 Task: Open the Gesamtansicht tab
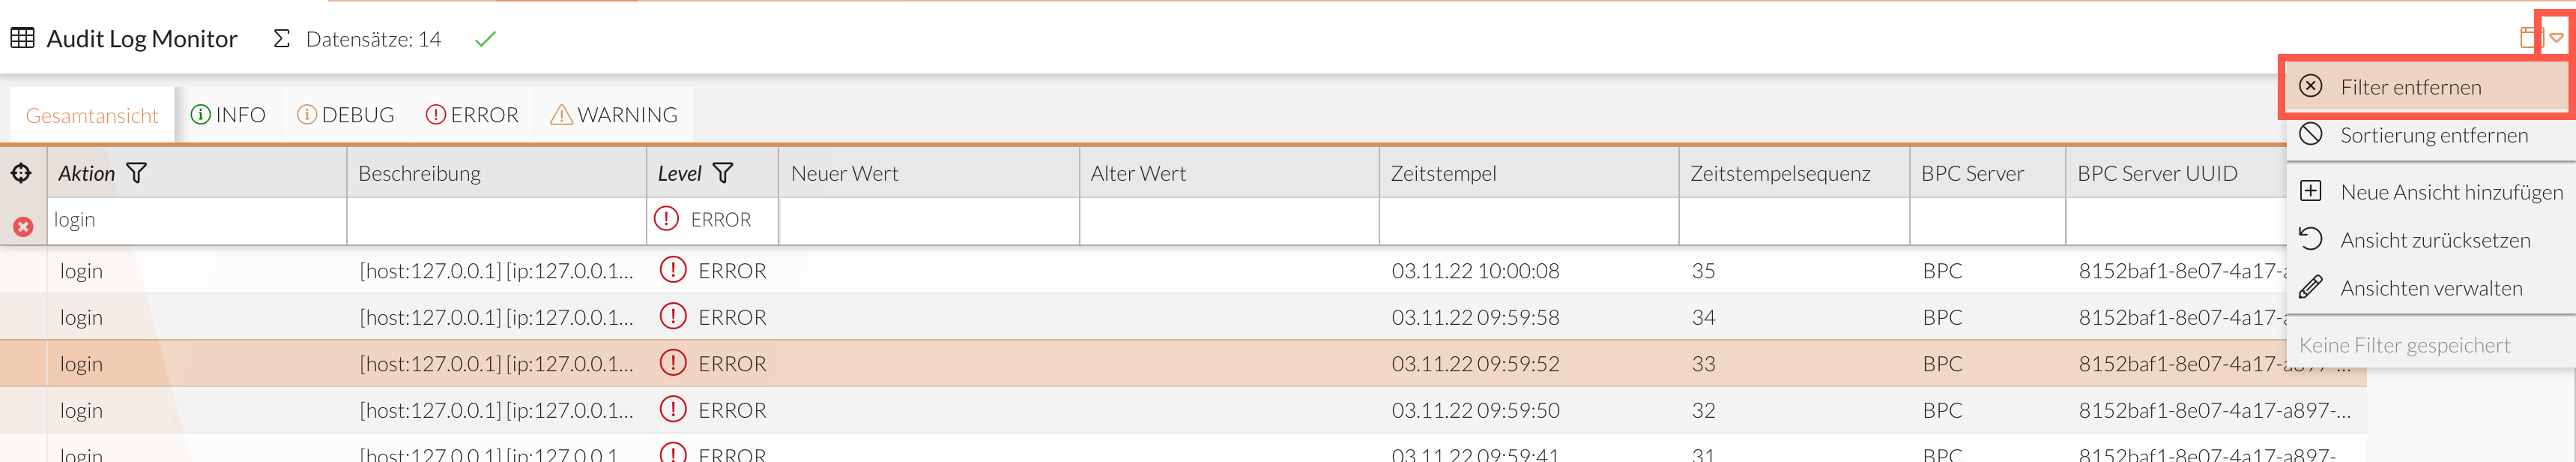[92, 114]
